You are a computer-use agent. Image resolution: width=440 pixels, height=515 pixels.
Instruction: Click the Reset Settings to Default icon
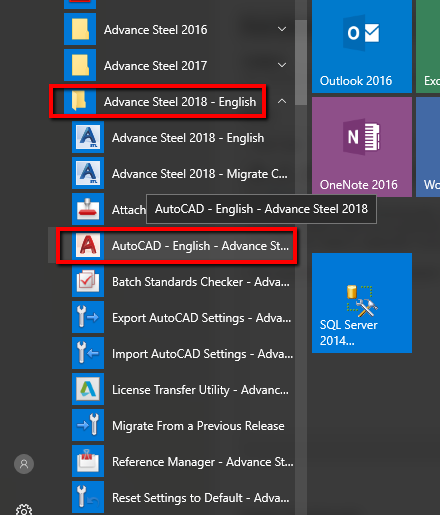click(x=88, y=497)
